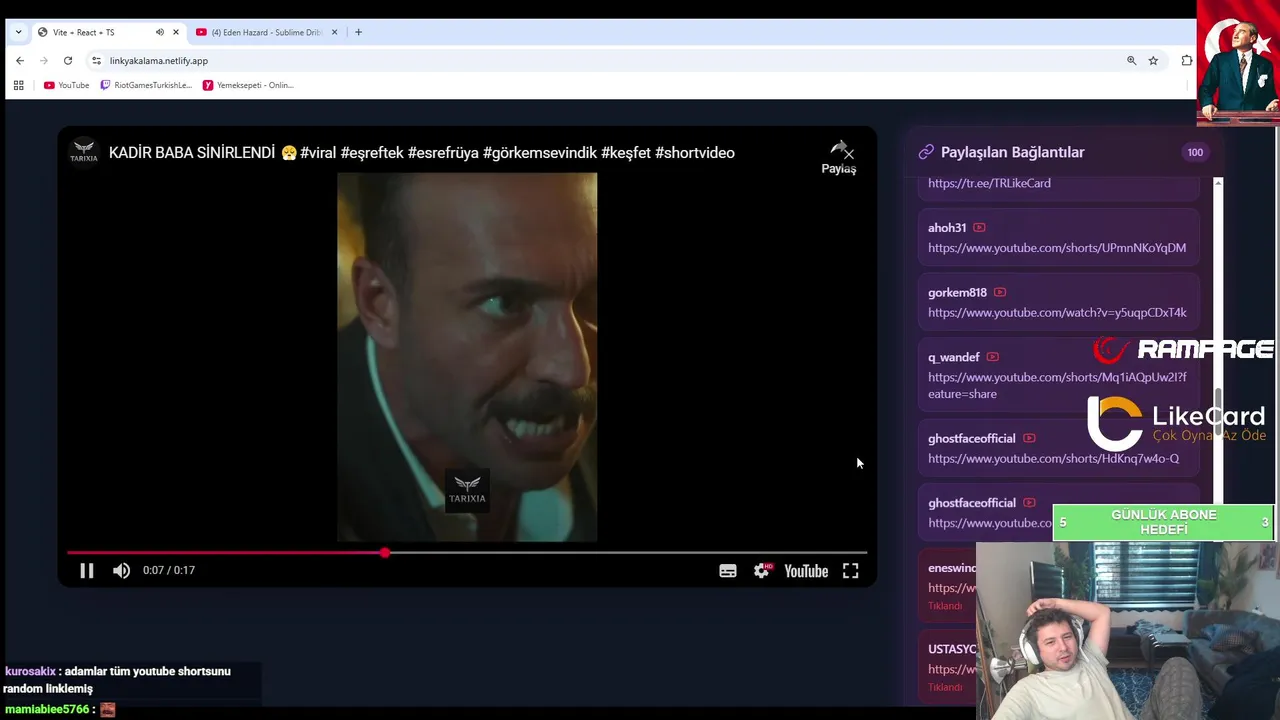
Task: Open q_wandef's shorts link Mq1iAQpUw2I
Action: 1057,385
